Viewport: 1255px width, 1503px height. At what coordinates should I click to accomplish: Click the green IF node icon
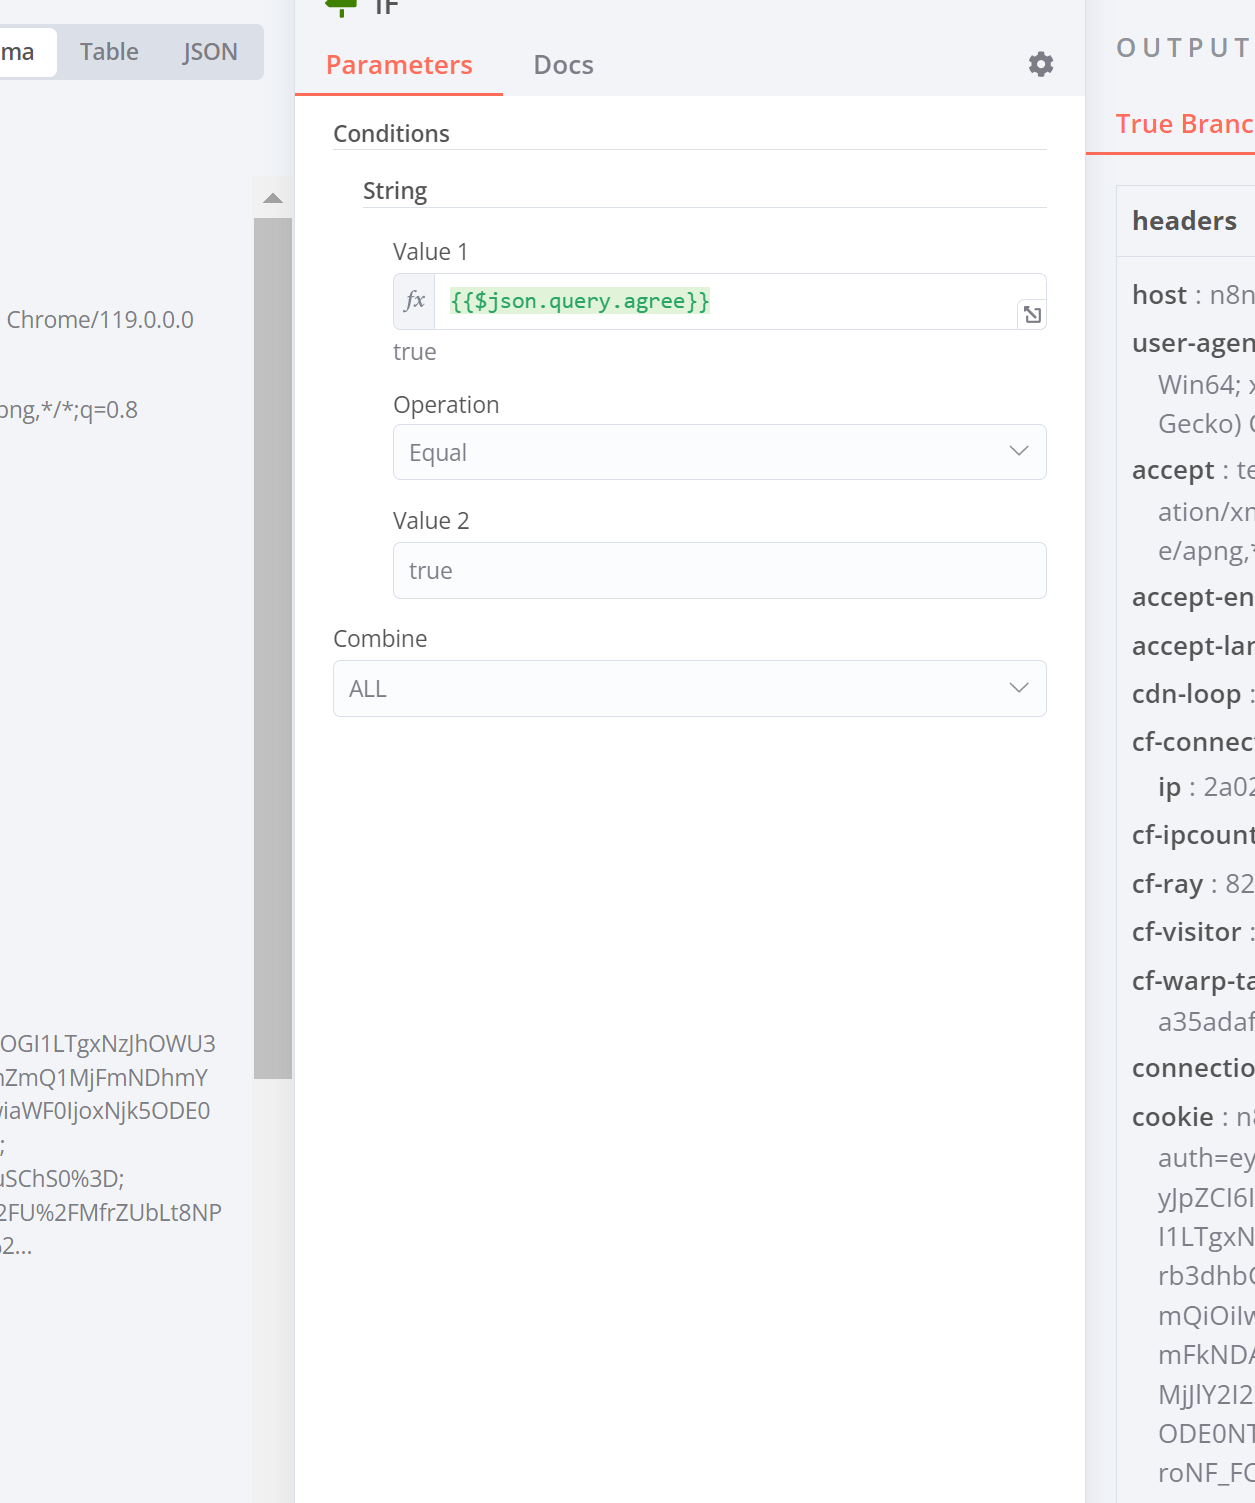pos(341,6)
